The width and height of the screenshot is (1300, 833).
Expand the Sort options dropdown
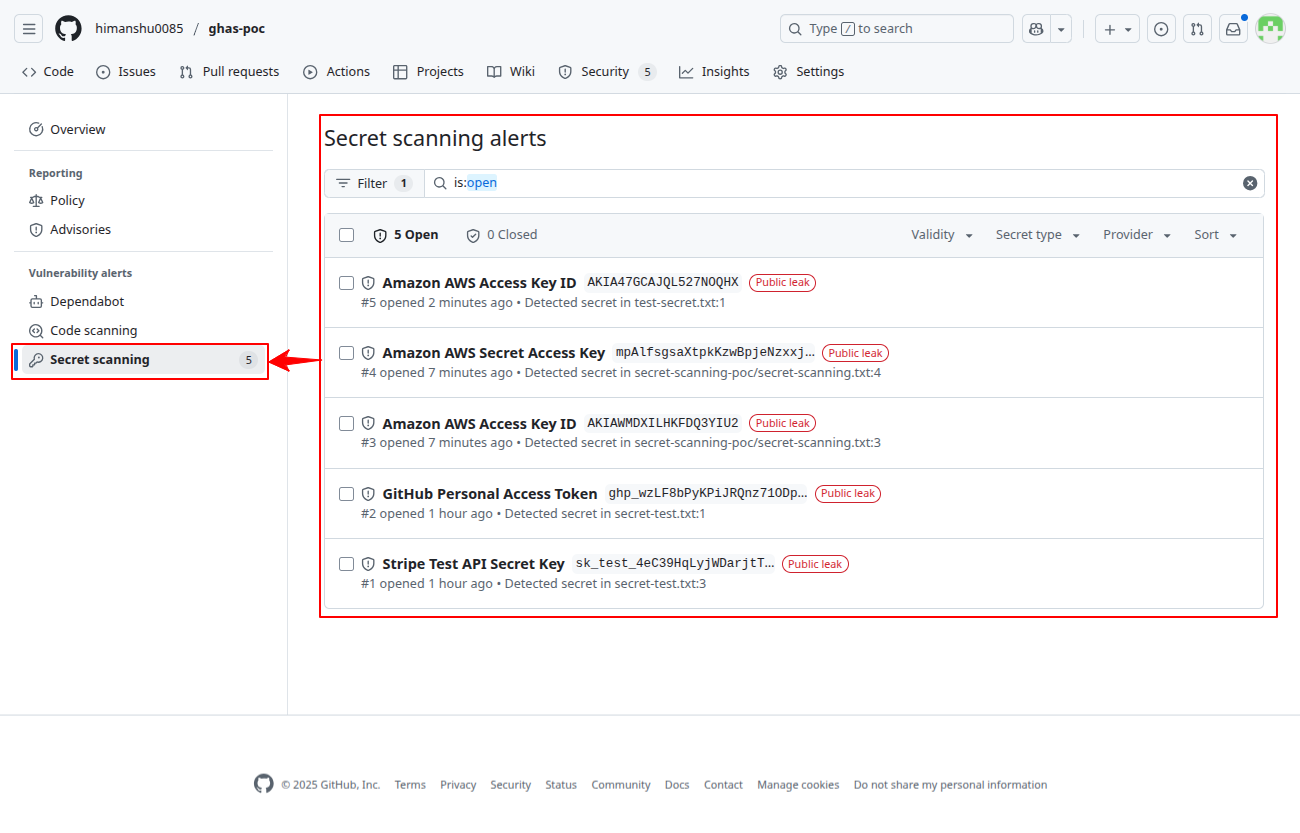pos(1213,234)
